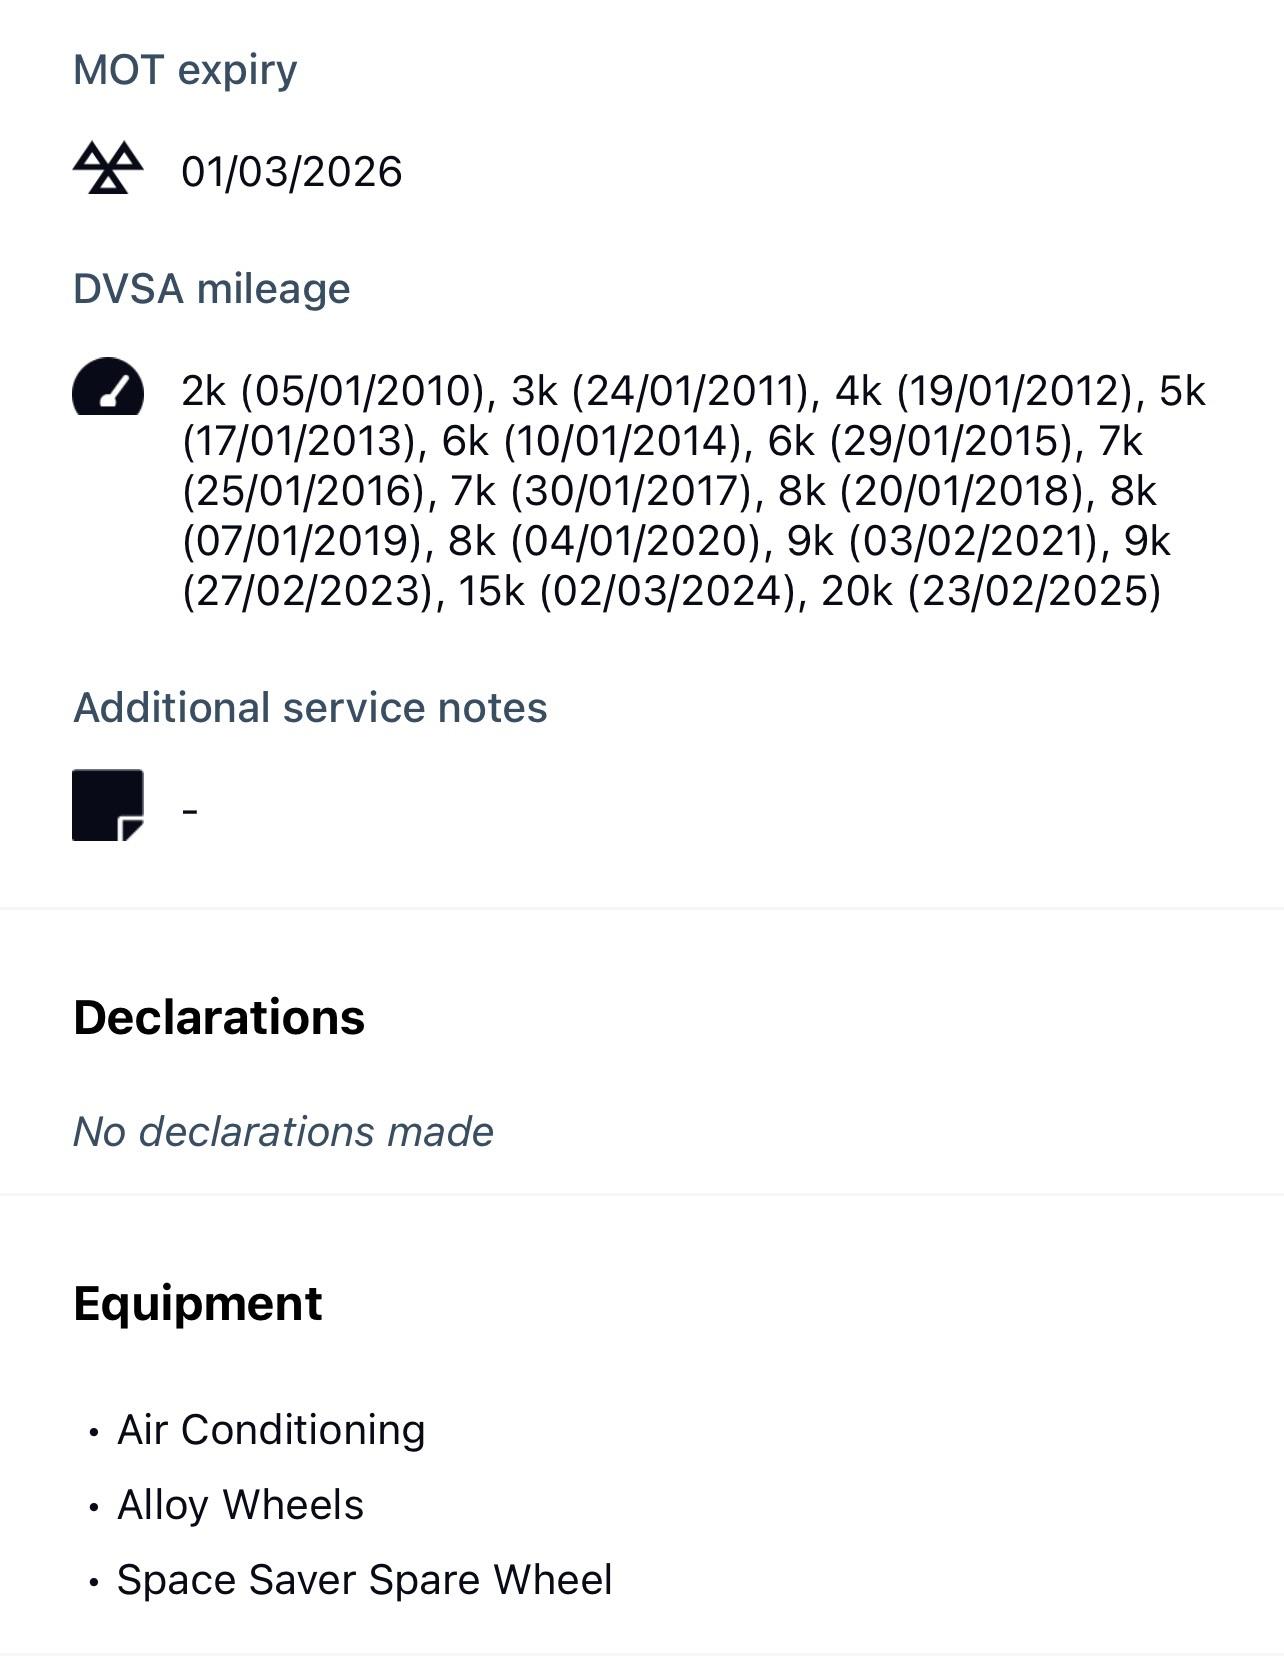The image size is (1284, 1676).
Task: Click the Equipment heading
Action: tap(198, 1303)
